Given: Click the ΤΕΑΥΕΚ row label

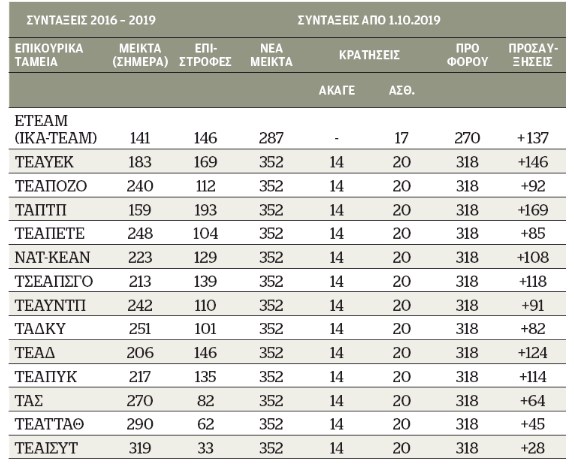Looking at the screenshot, I should click(44, 162).
